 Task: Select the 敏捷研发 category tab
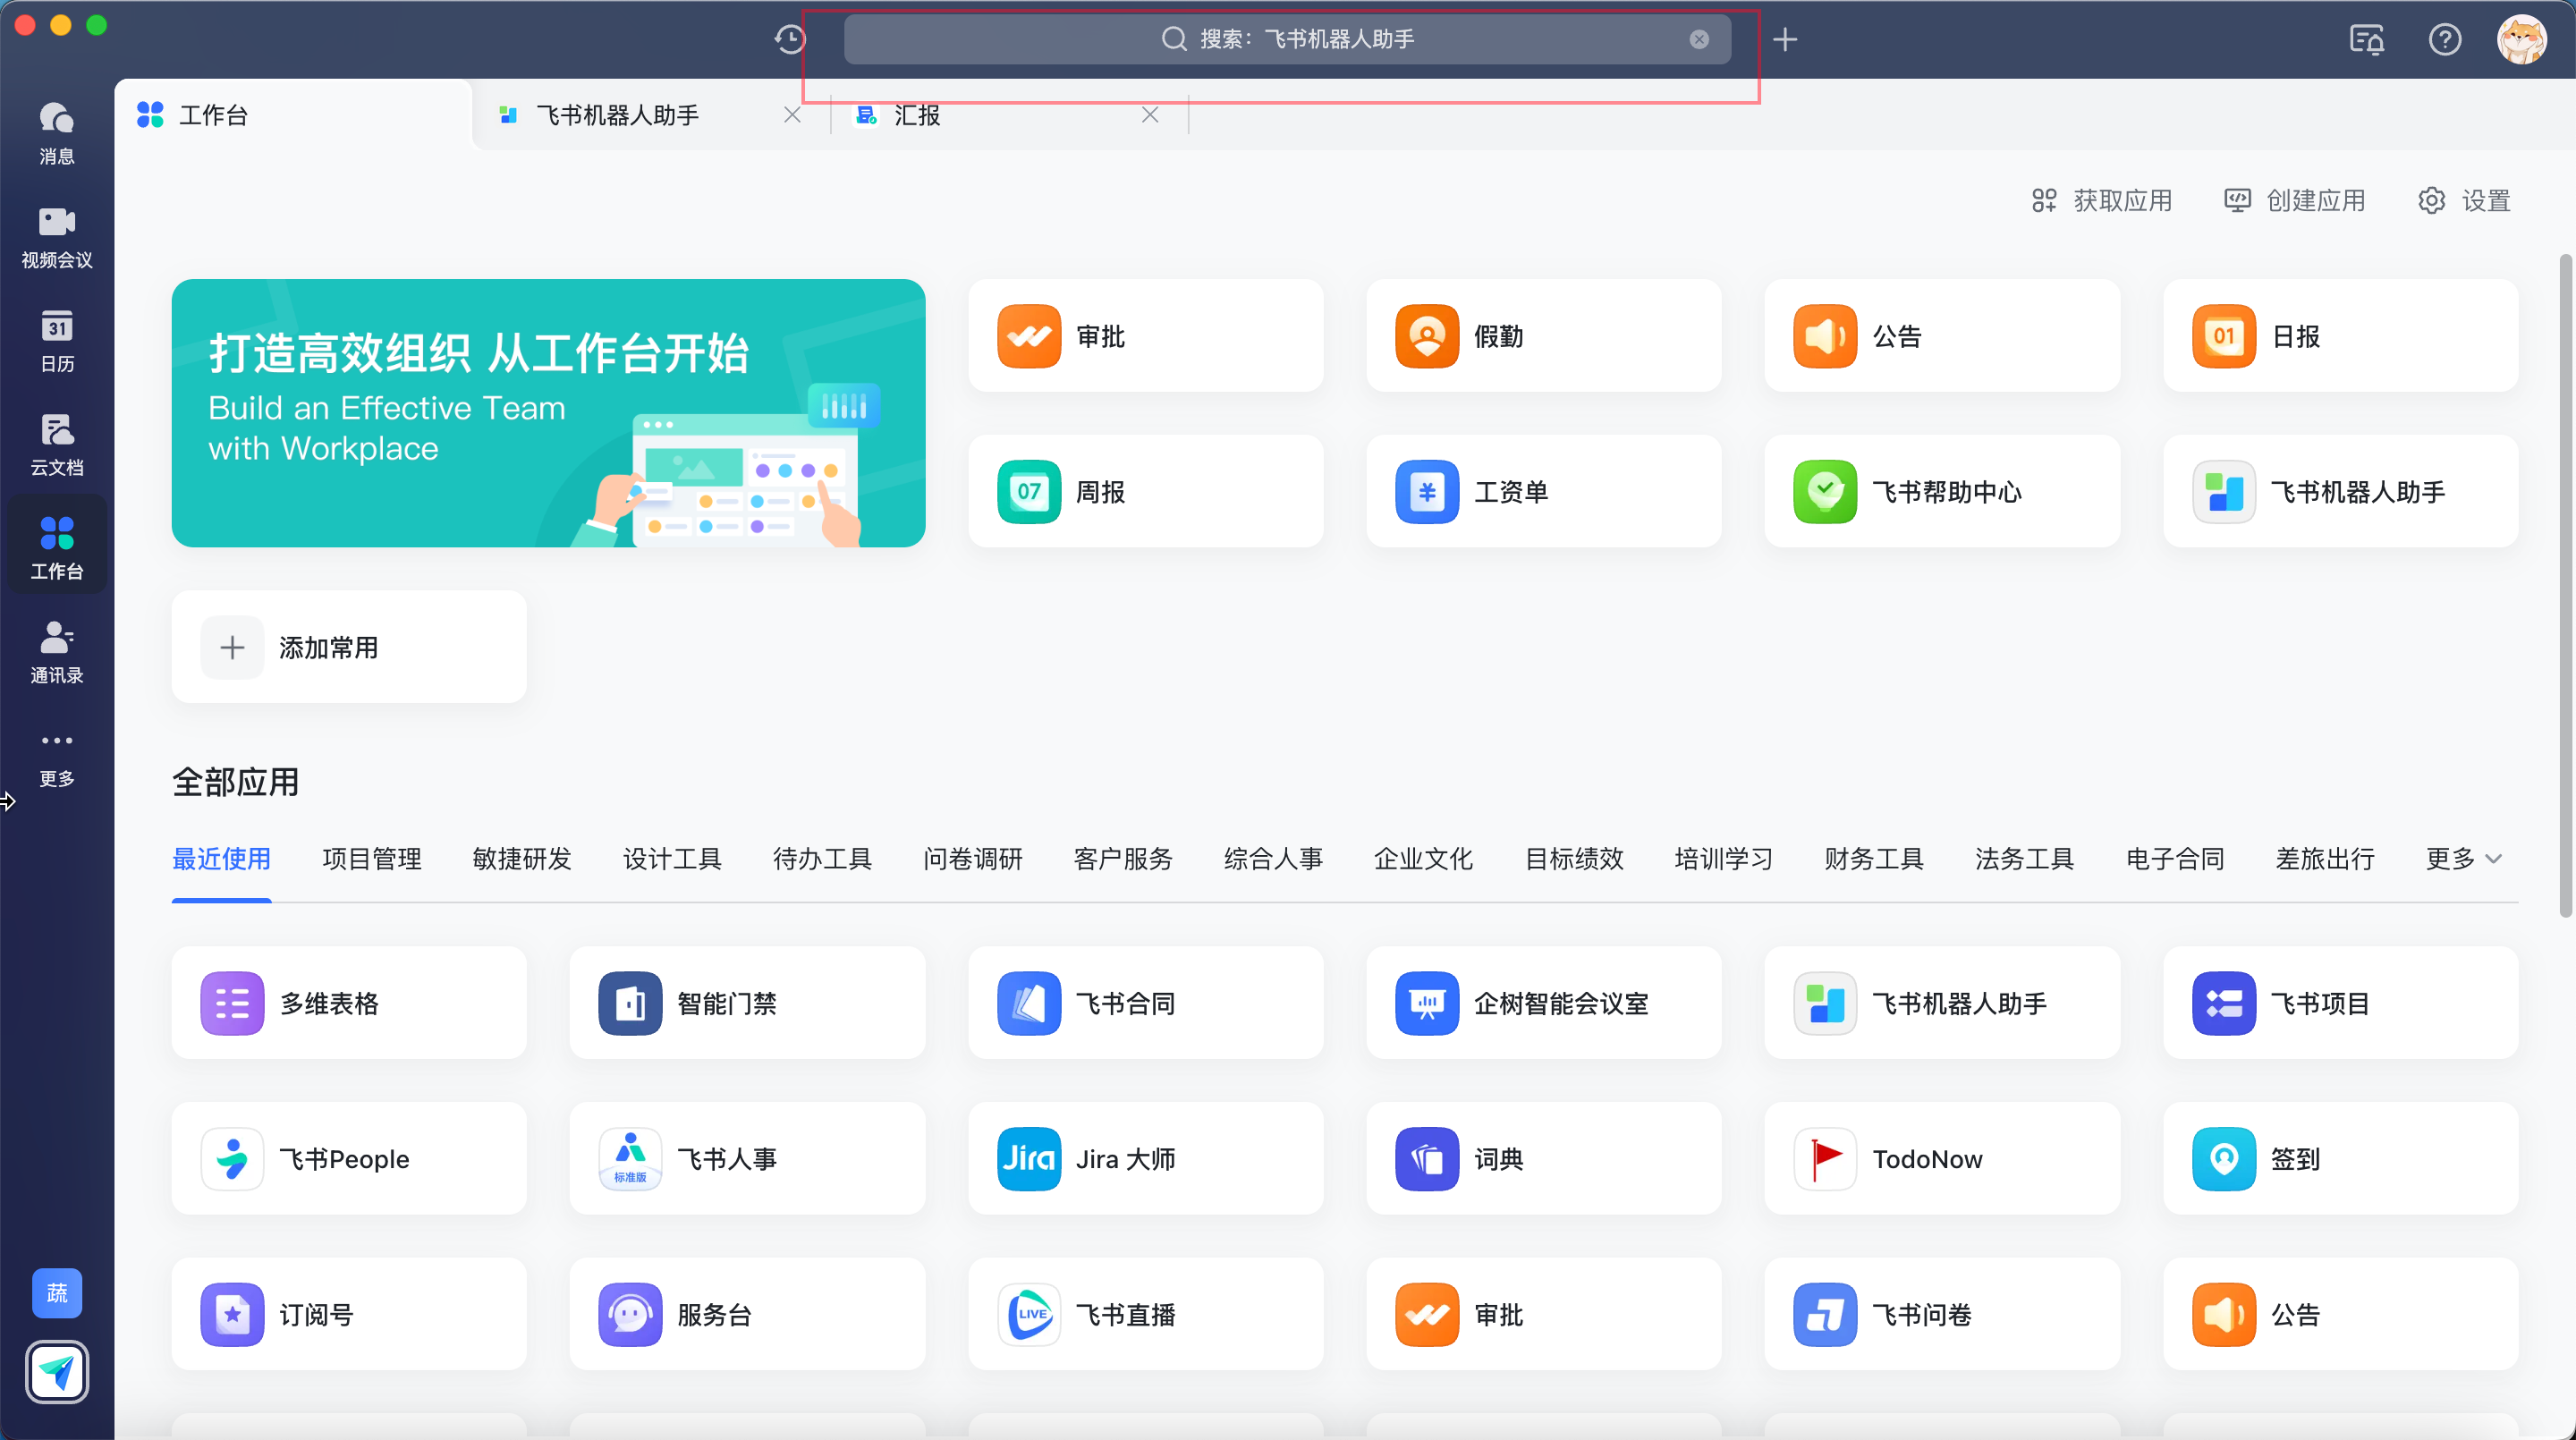coord(521,859)
